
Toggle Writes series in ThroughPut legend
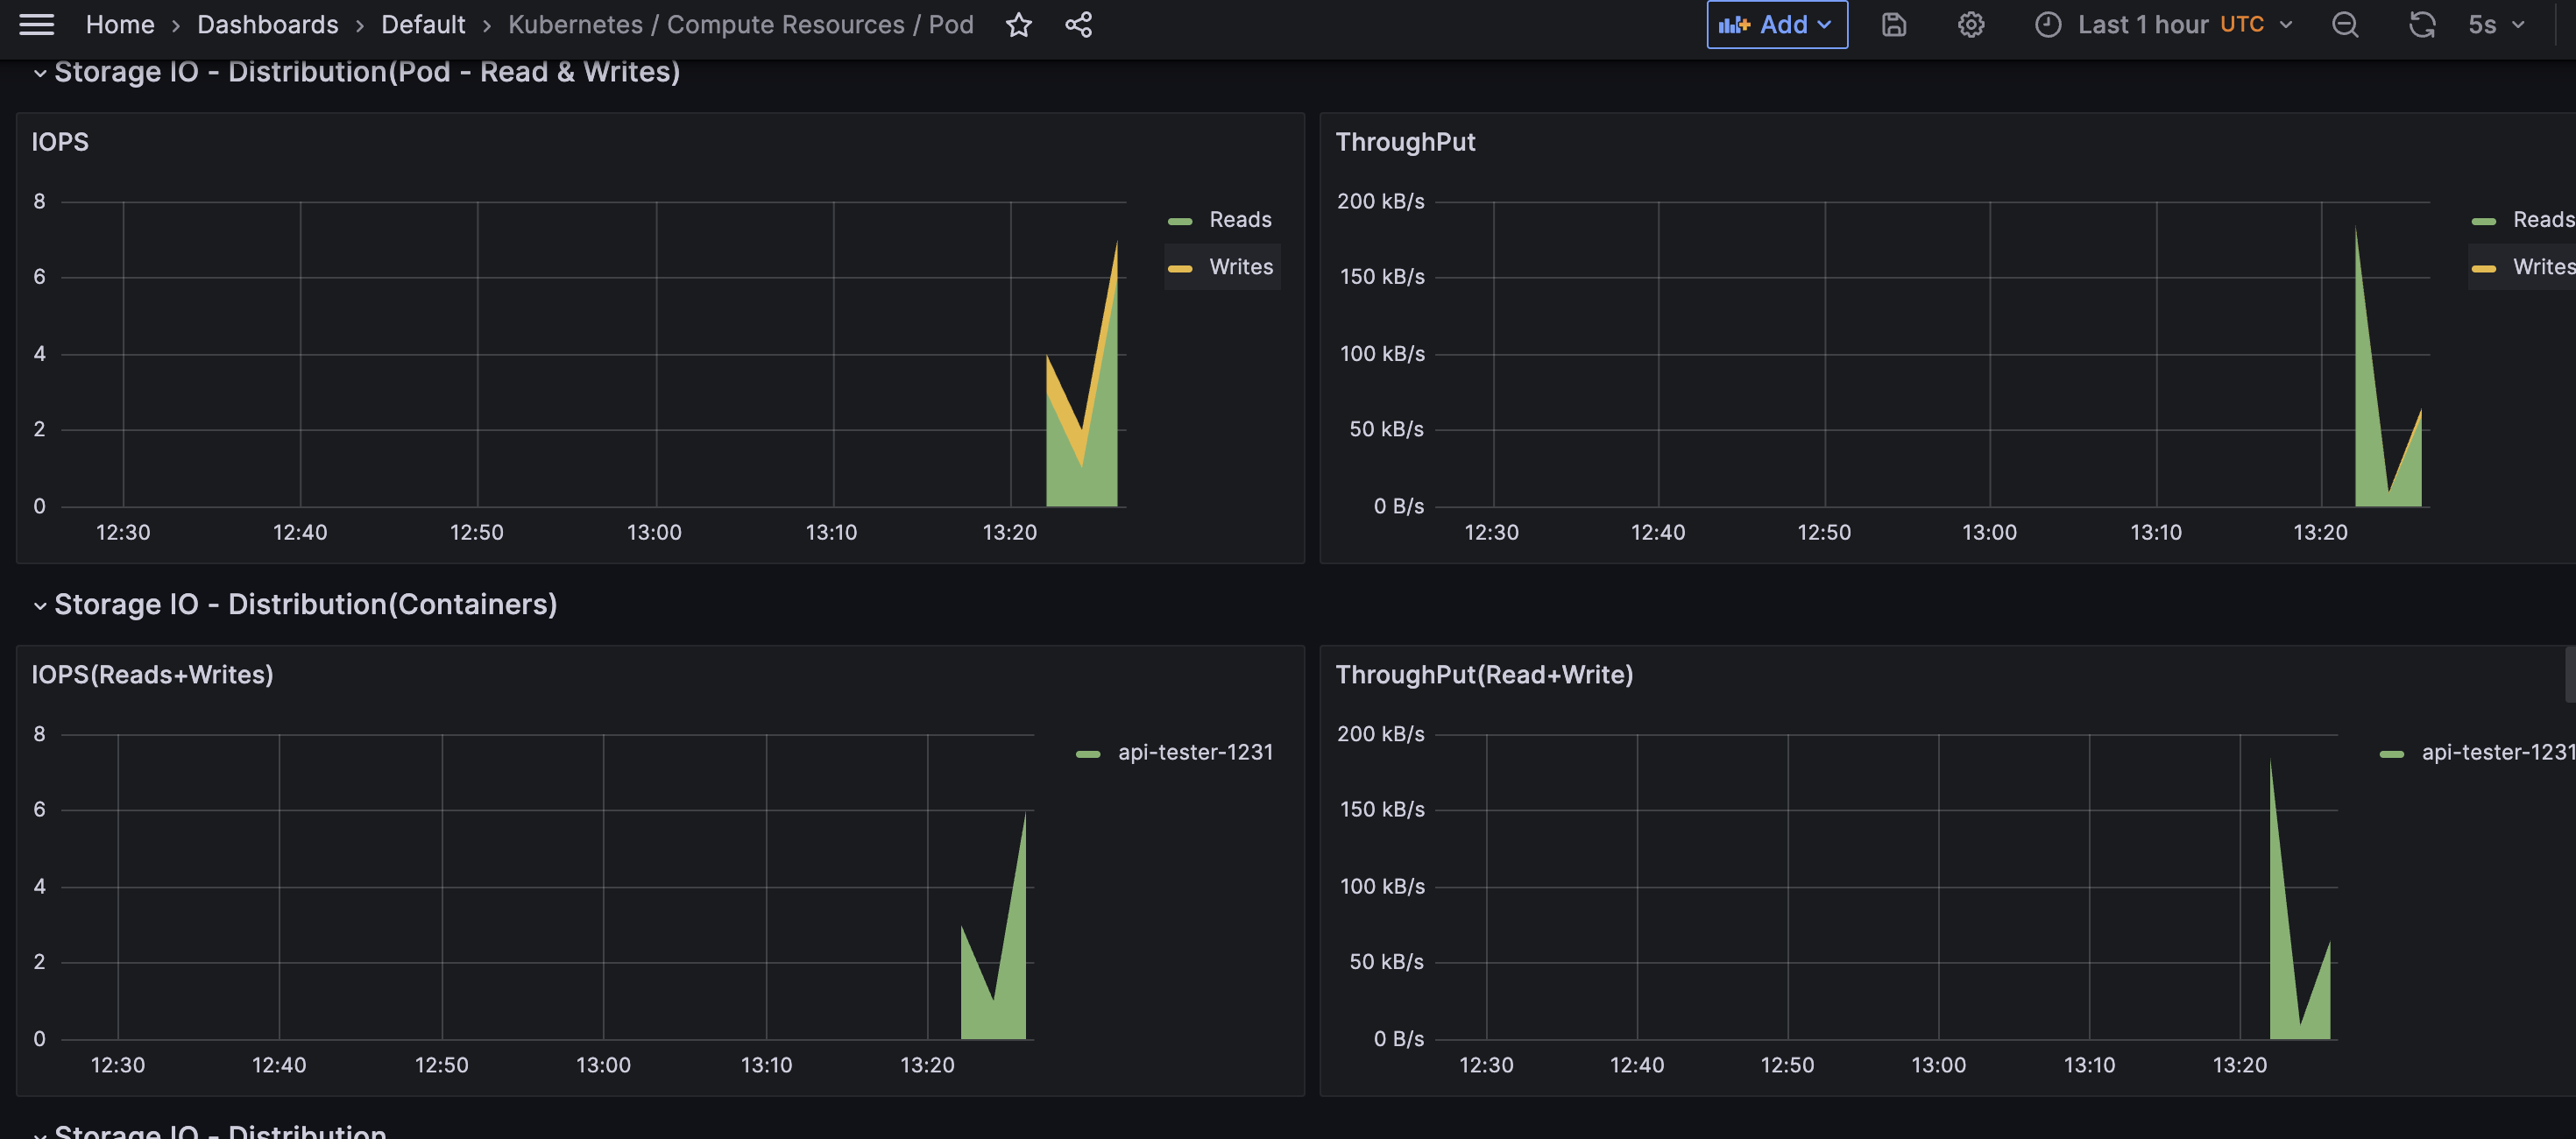2543,267
